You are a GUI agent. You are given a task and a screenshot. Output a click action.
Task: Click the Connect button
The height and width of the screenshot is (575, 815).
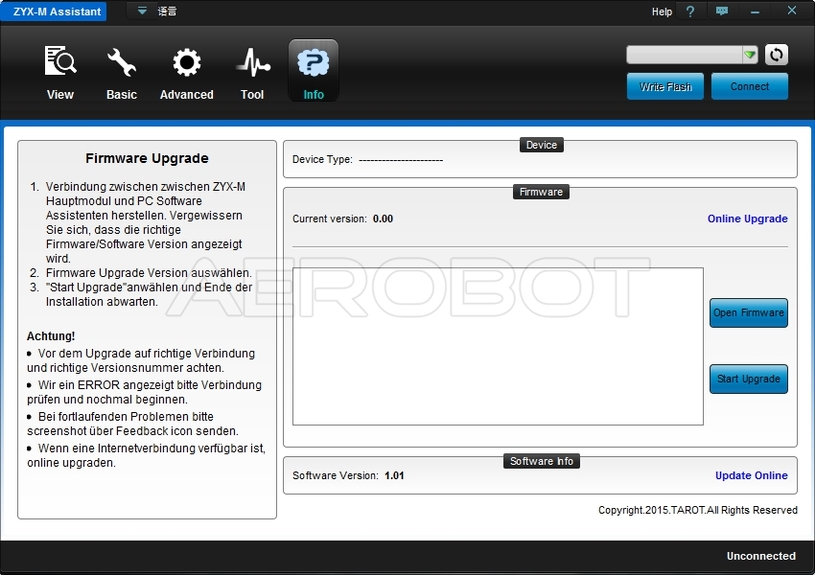(x=749, y=87)
